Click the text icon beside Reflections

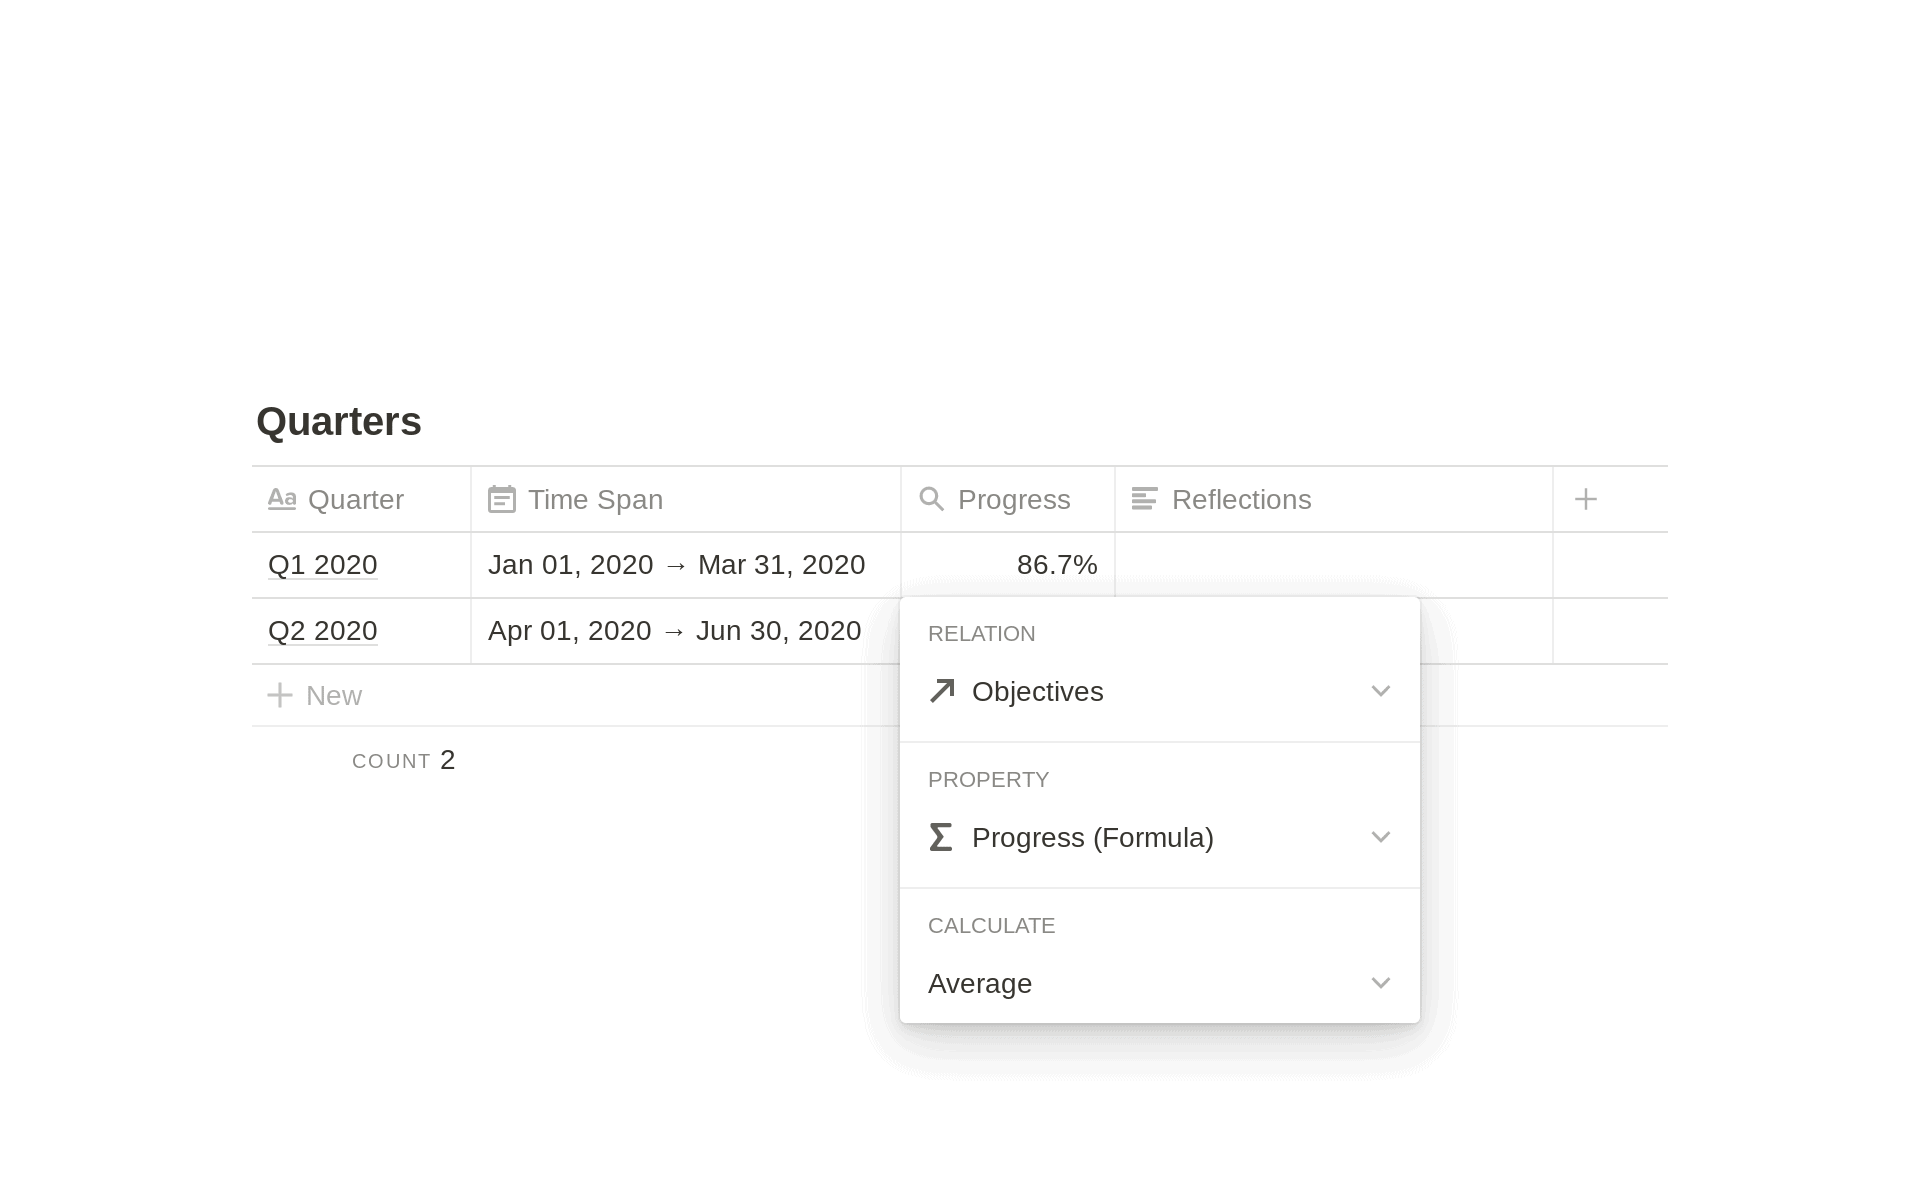click(1144, 499)
